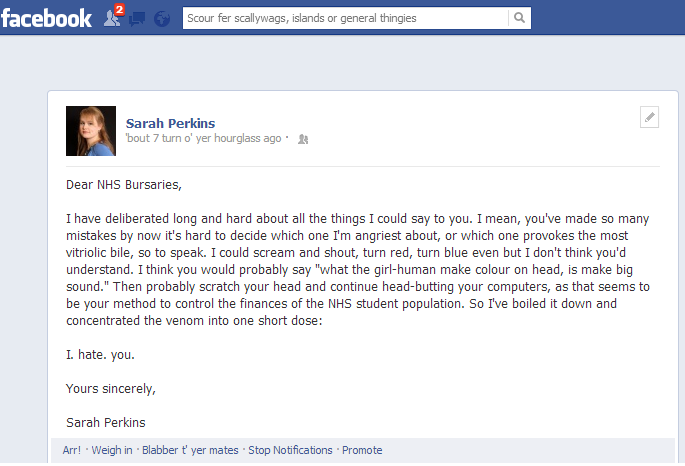Viewport: 685px width, 466px height.
Task: Click the "Yours sincerely," closing line
Action: coord(111,389)
